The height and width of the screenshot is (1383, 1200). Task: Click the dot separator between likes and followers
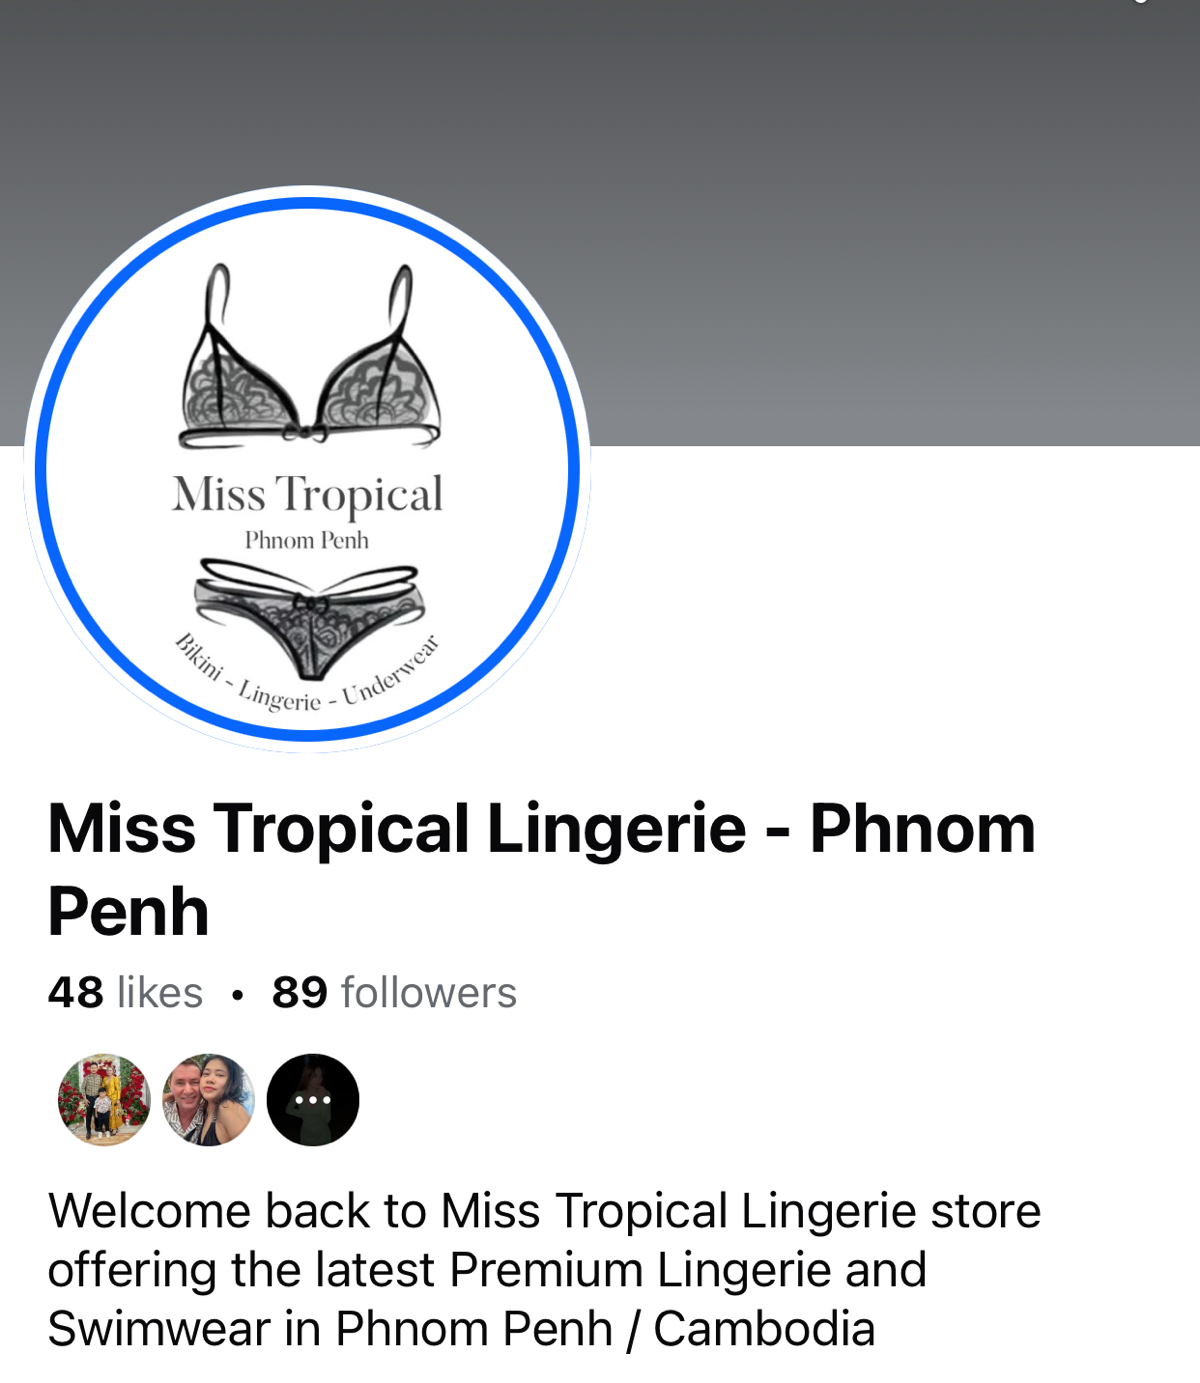point(237,995)
